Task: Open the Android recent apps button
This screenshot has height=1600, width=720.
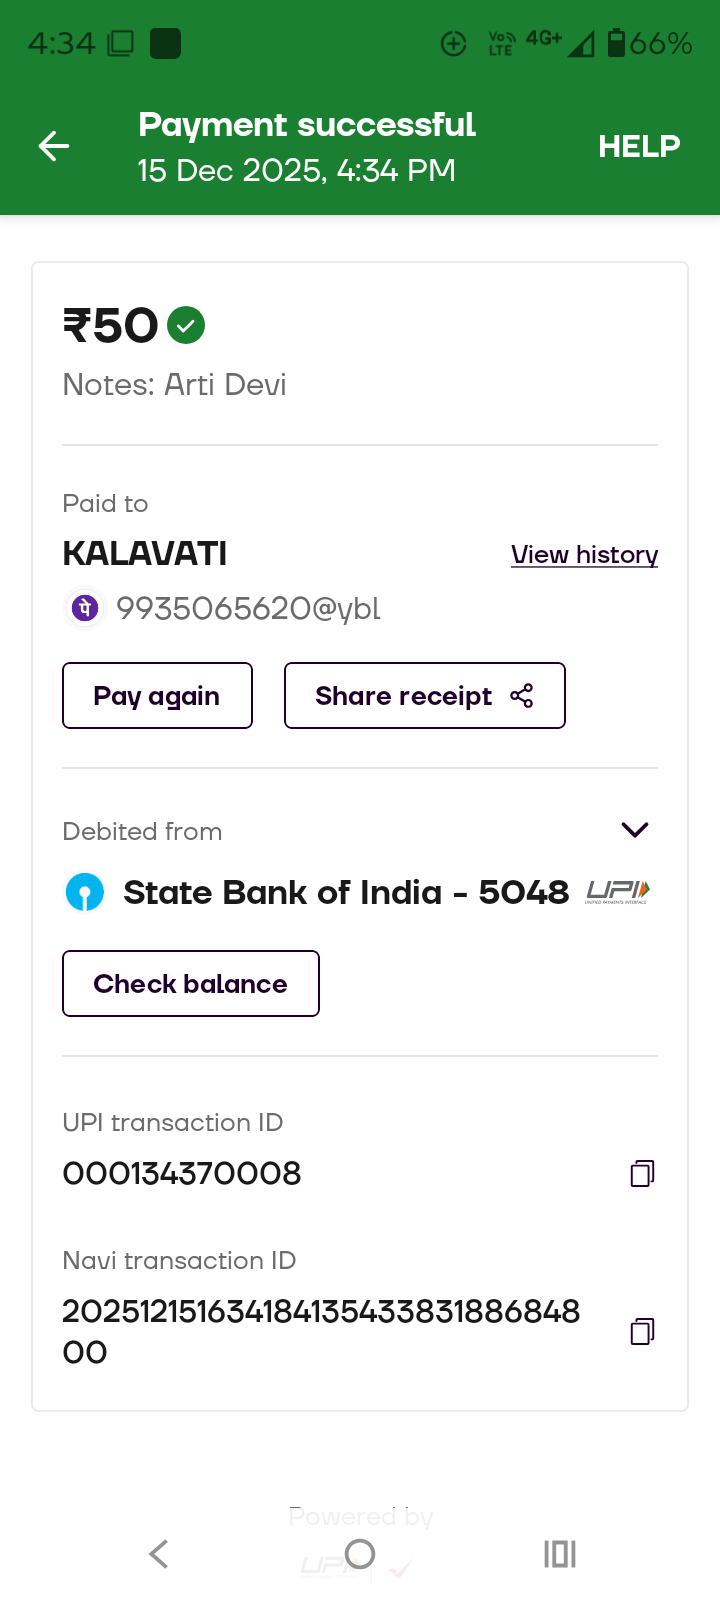Action: pyautogui.click(x=560, y=1554)
